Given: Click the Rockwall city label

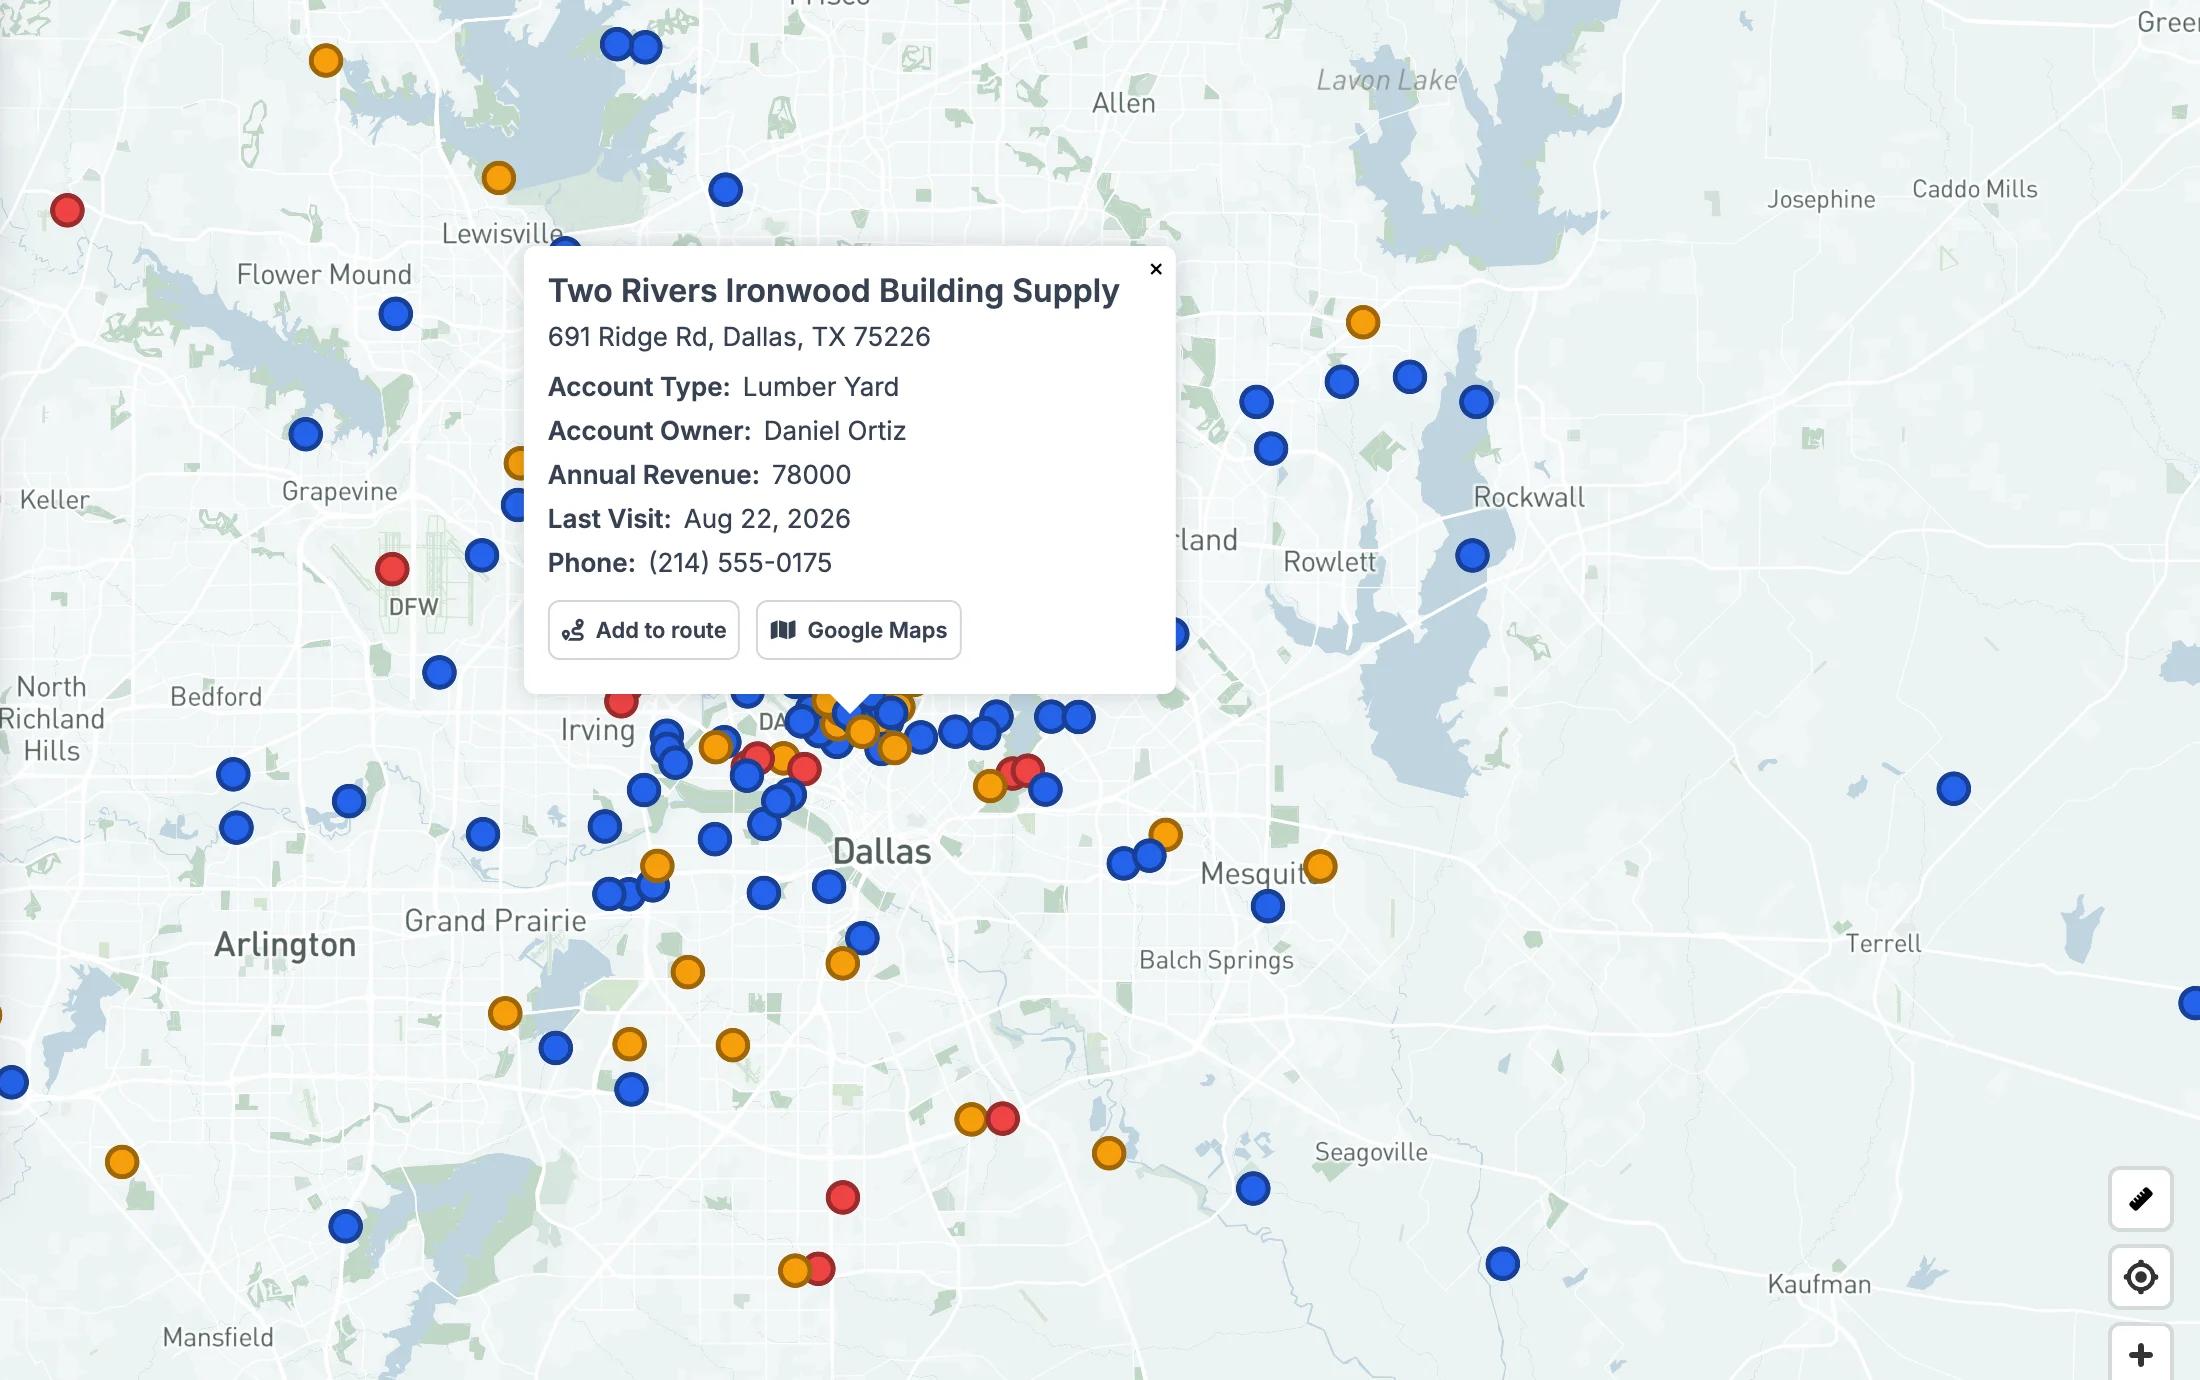Looking at the screenshot, I should 1529,497.
